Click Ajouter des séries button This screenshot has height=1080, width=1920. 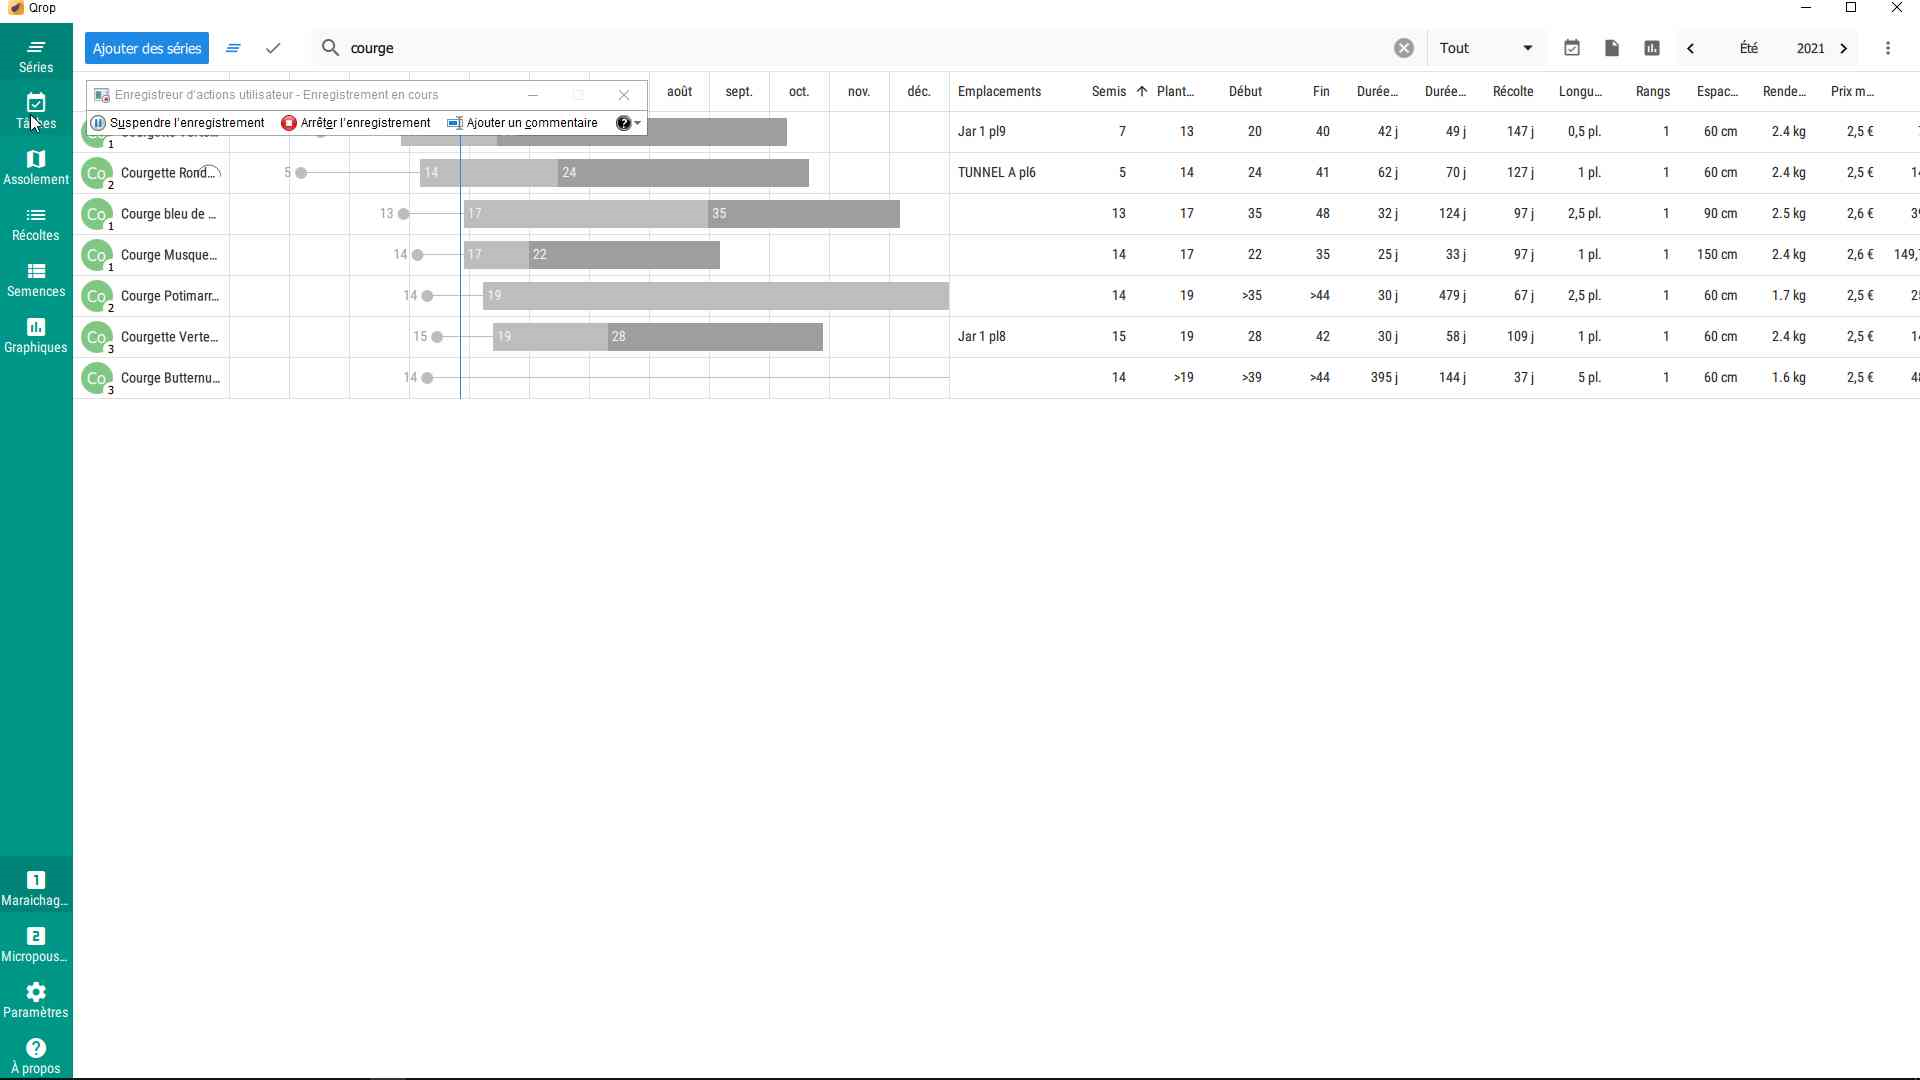click(147, 48)
